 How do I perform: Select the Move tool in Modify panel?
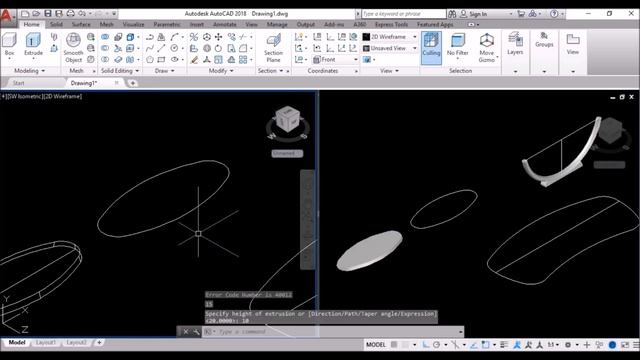point(219,37)
